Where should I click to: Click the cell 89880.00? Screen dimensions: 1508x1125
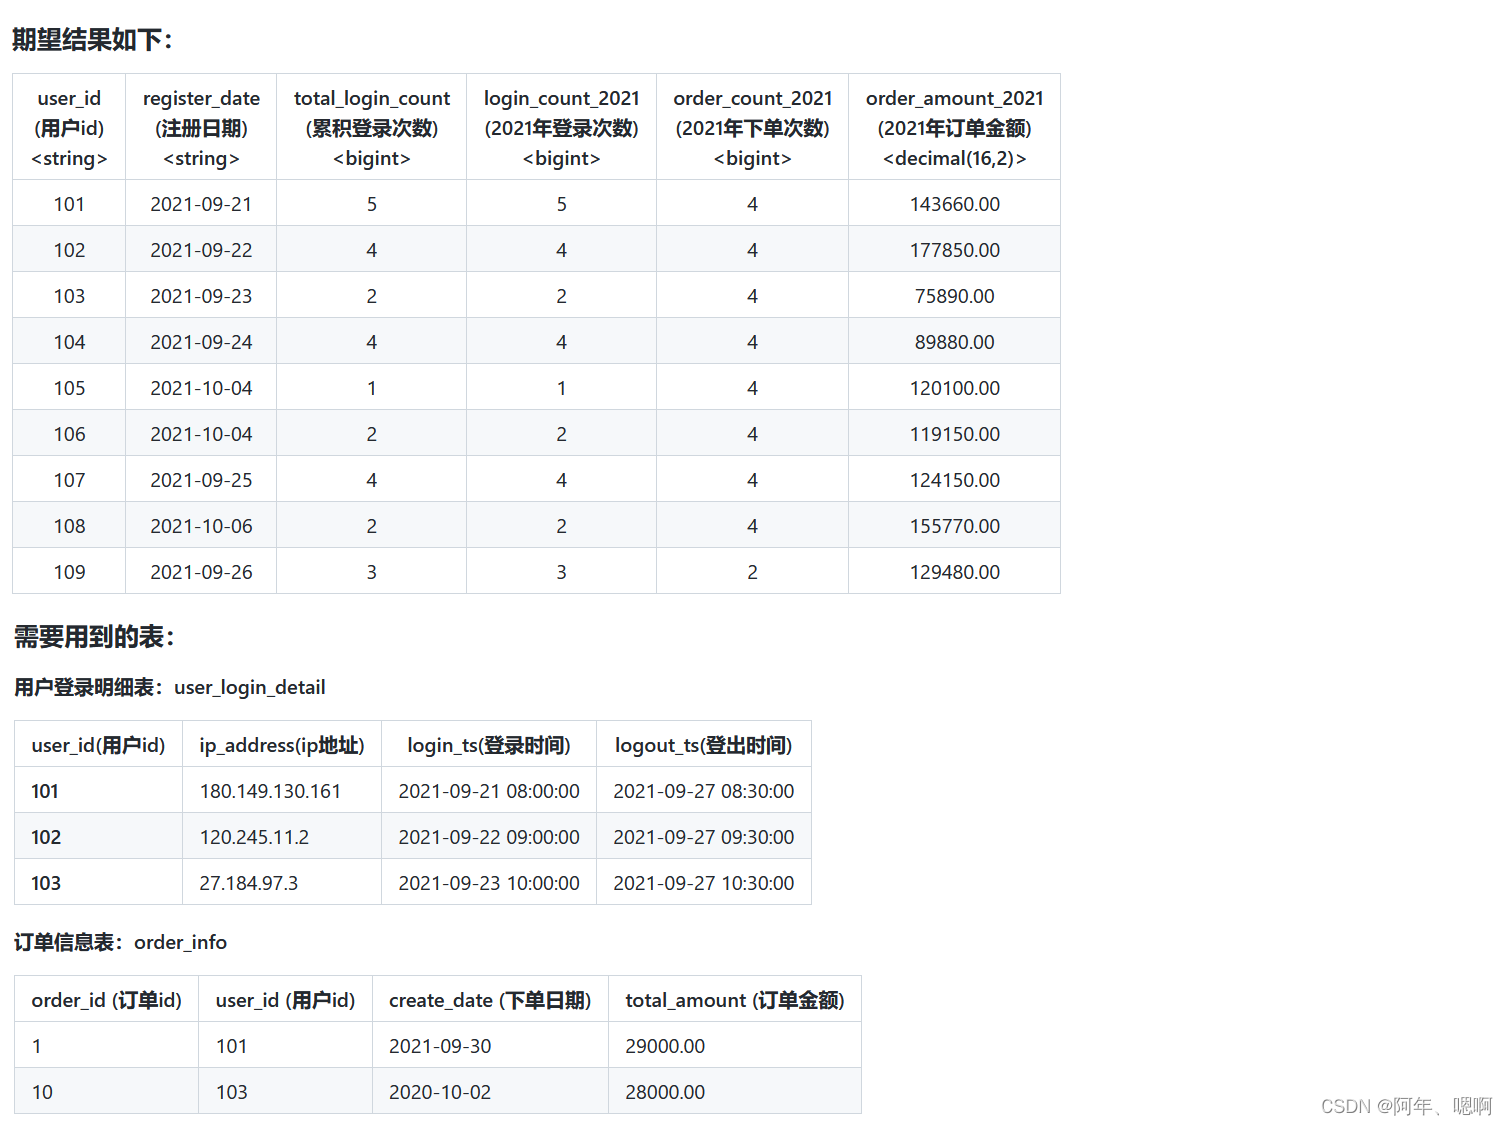point(955,342)
